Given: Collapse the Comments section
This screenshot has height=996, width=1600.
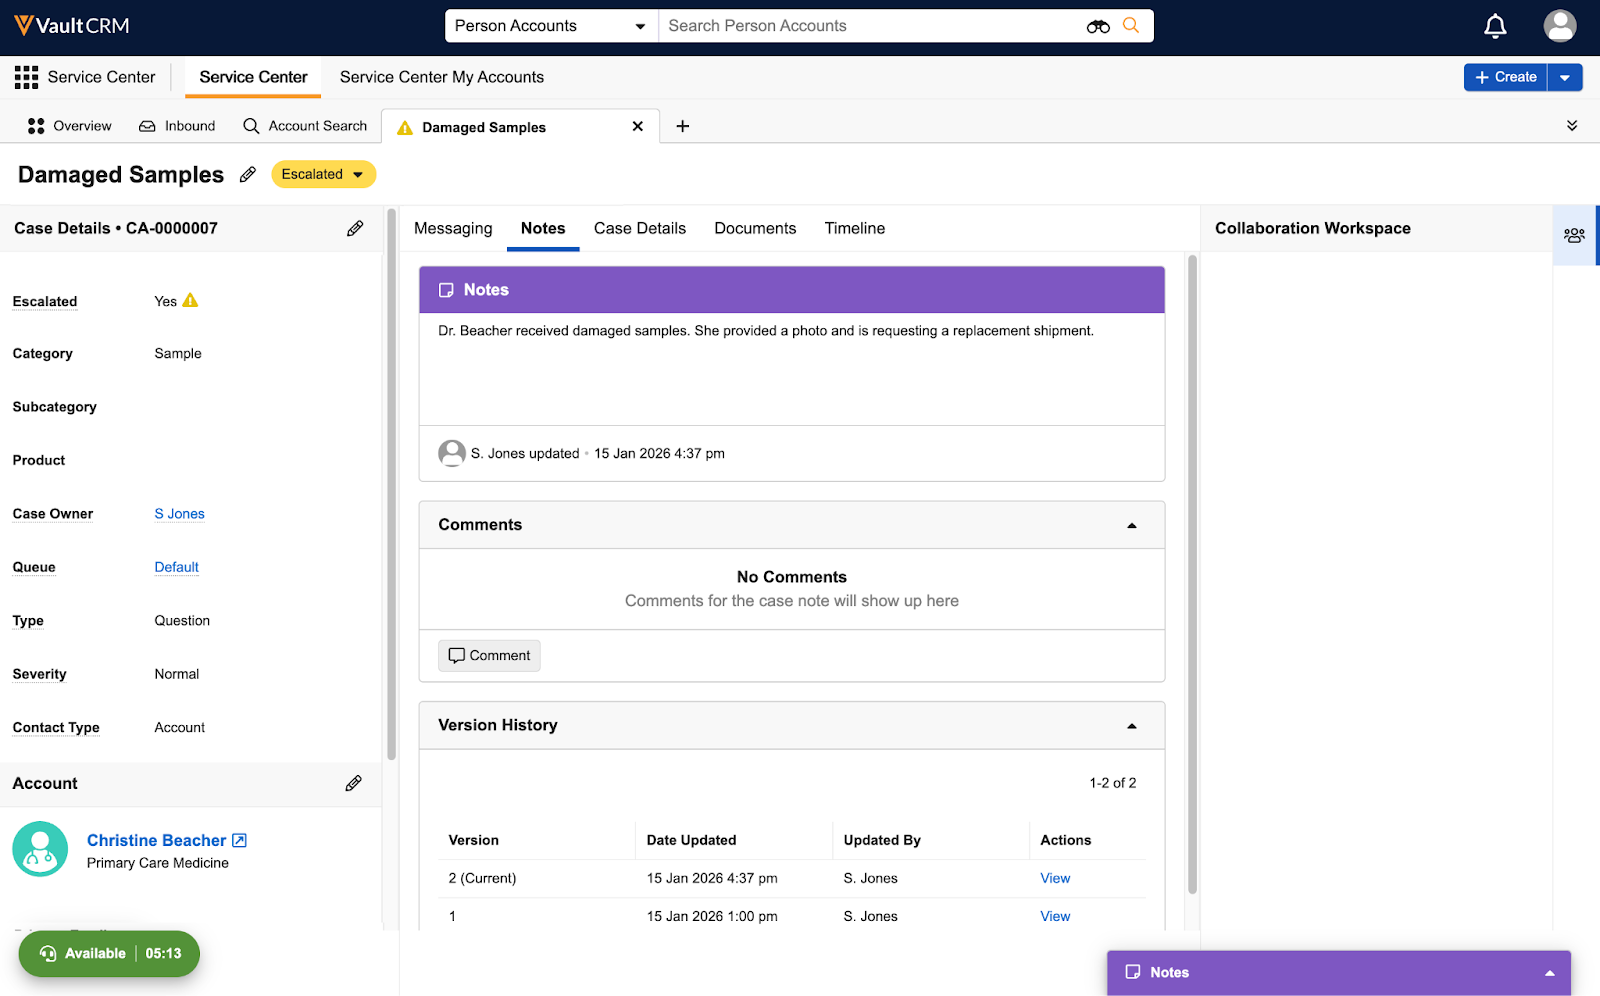Looking at the screenshot, I should pyautogui.click(x=1132, y=525).
